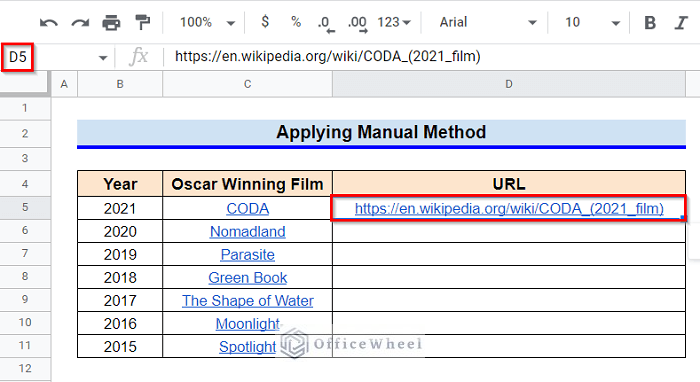The width and height of the screenshot is (700, 382).
Task: Select row 1 header
Action: pos(25,108)
